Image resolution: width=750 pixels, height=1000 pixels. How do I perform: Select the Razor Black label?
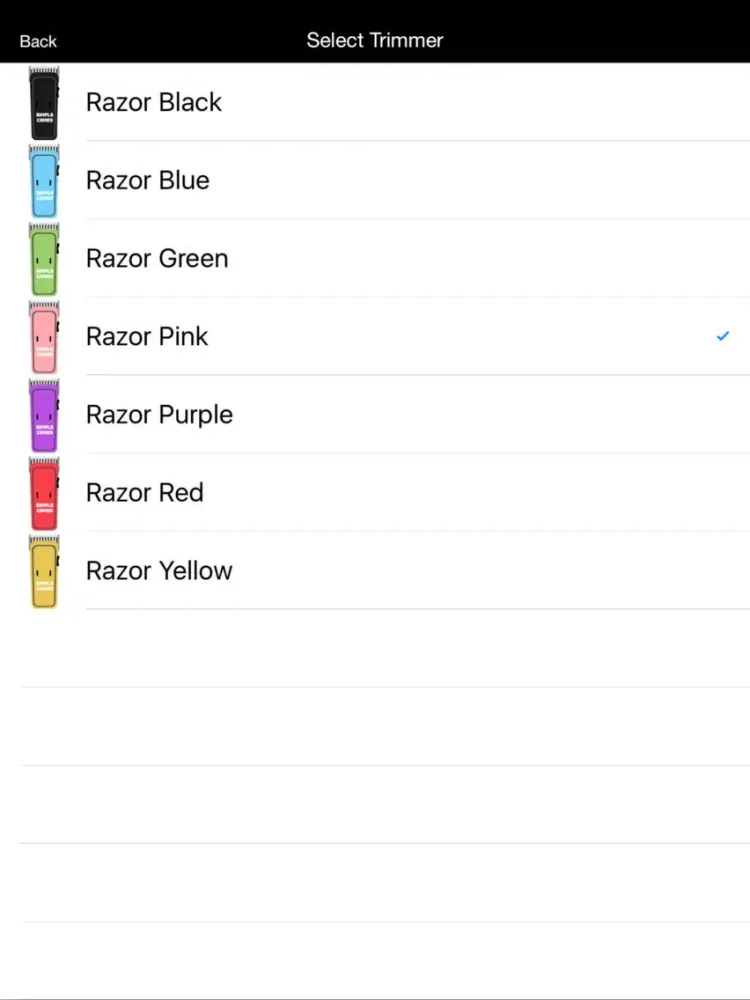click(154, 102)
